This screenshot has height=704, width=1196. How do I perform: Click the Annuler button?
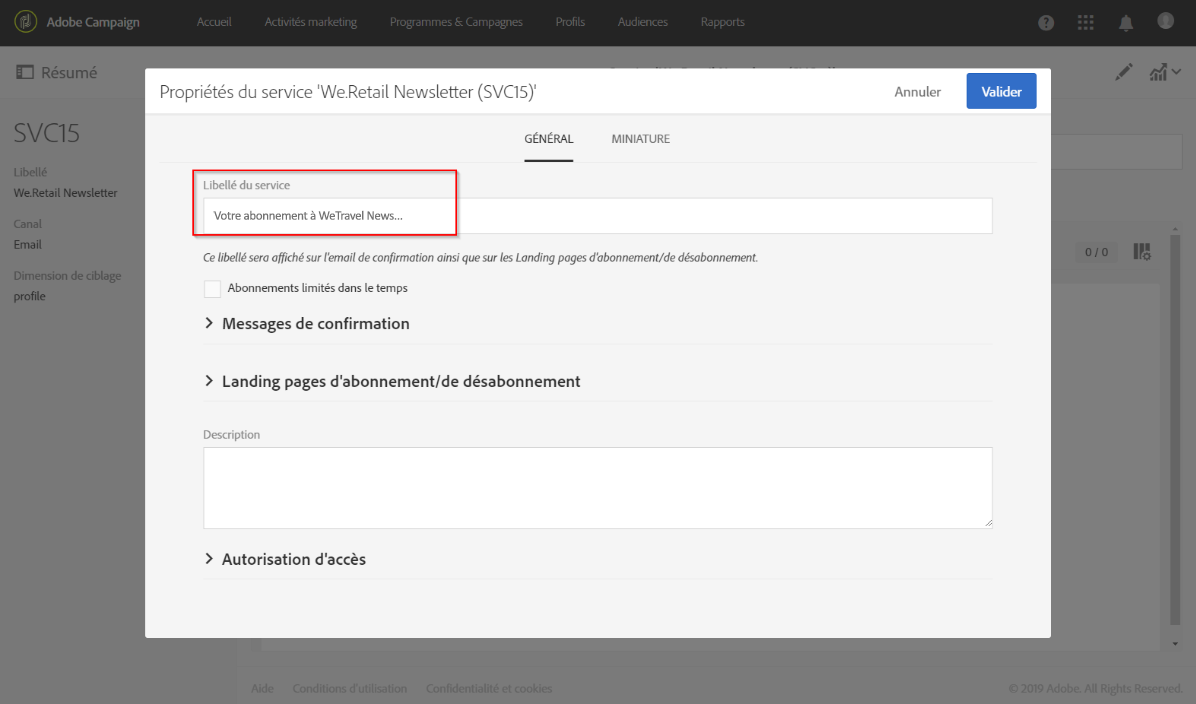917,92
